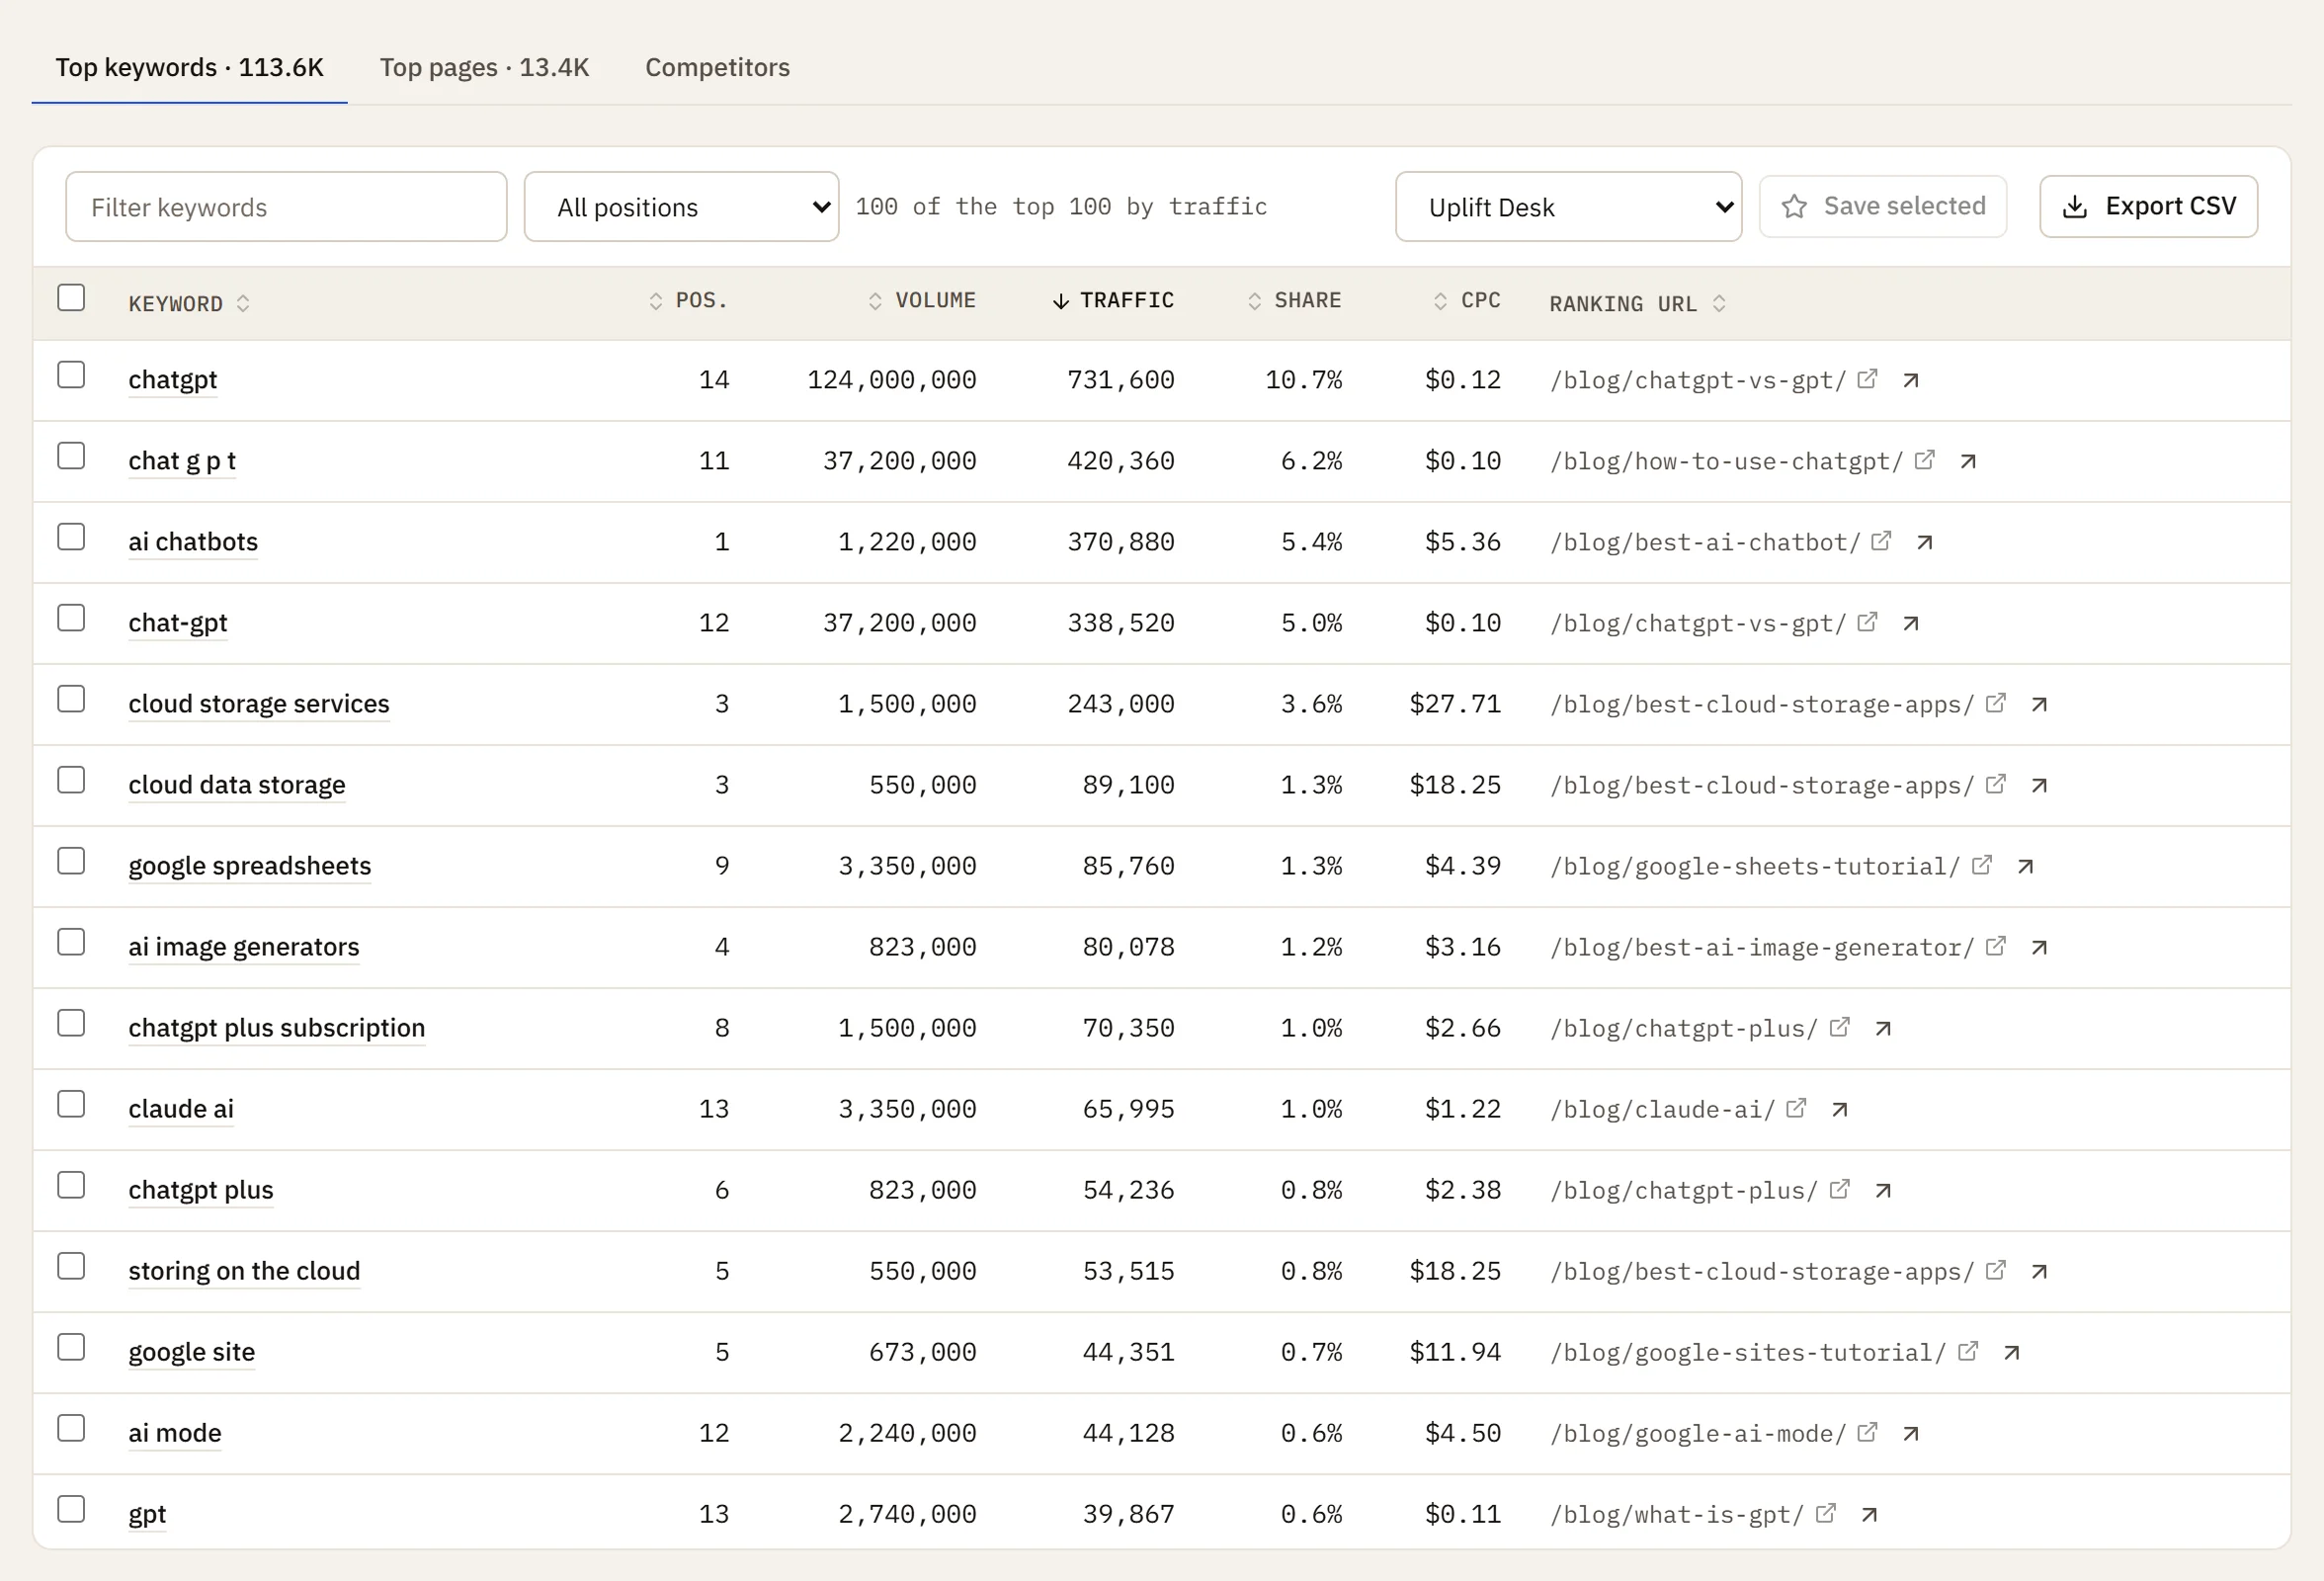Select checkbox for ai chatbots row
The width and height of the screenshot is (2324, 1581).
coord(71,537)
